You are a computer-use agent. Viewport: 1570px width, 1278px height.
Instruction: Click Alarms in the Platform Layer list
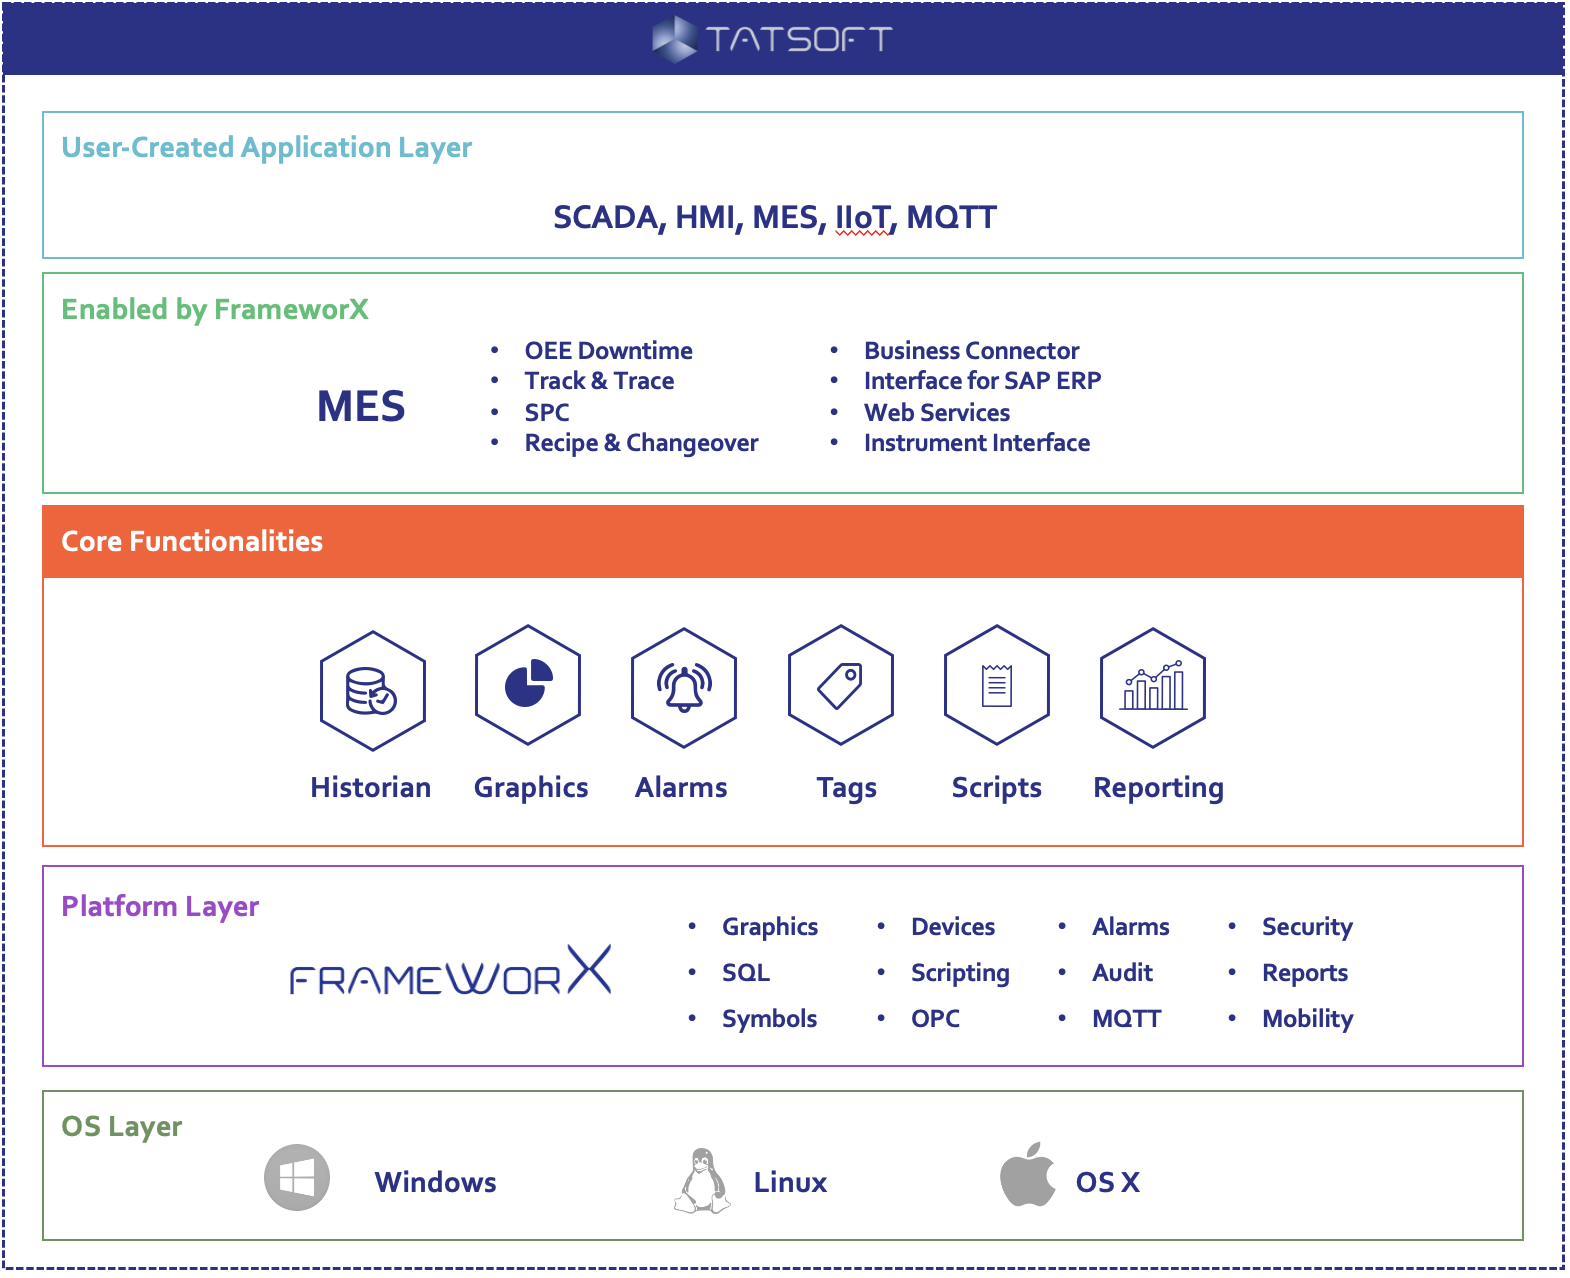click(x=1130, y=927)
